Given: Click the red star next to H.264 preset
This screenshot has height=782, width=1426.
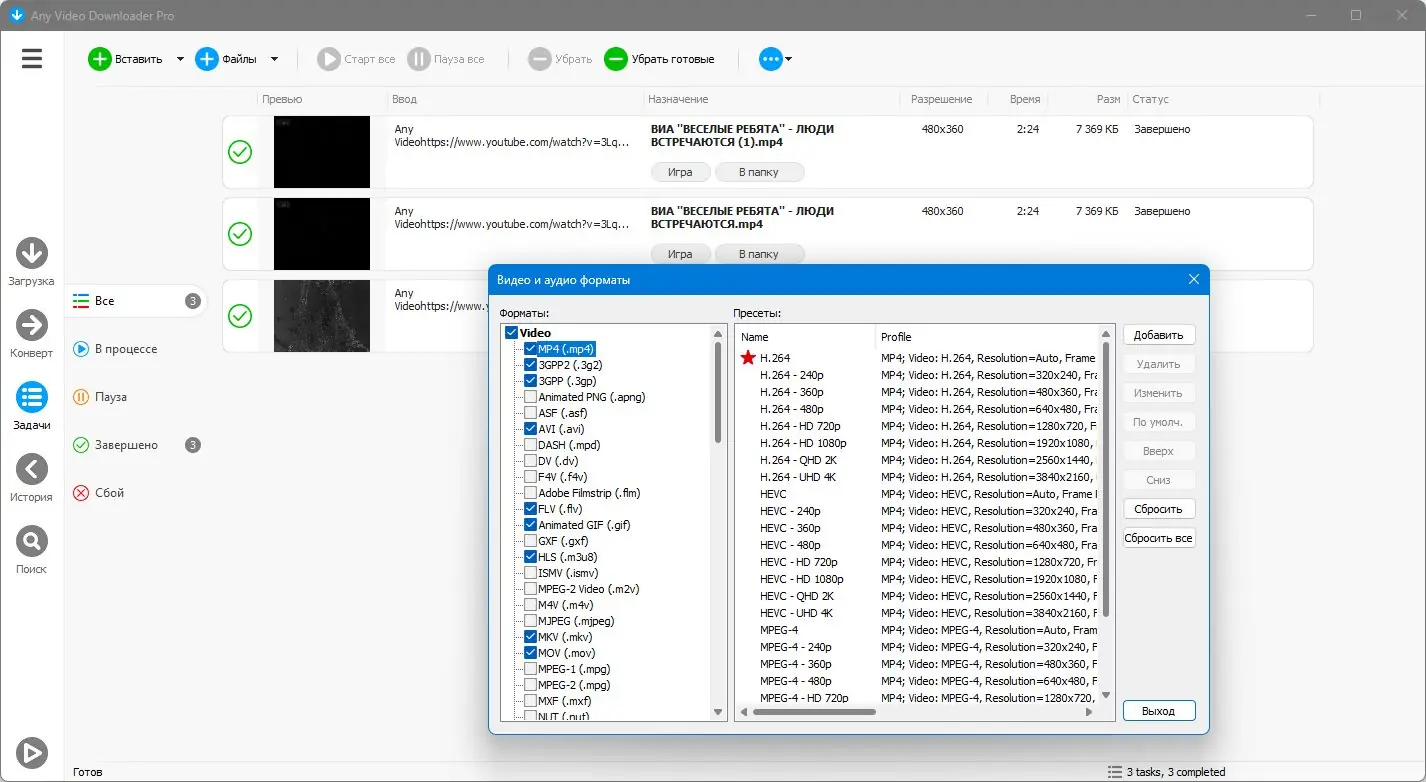Looking at the screenshot, I should click(x=748, y=358).
